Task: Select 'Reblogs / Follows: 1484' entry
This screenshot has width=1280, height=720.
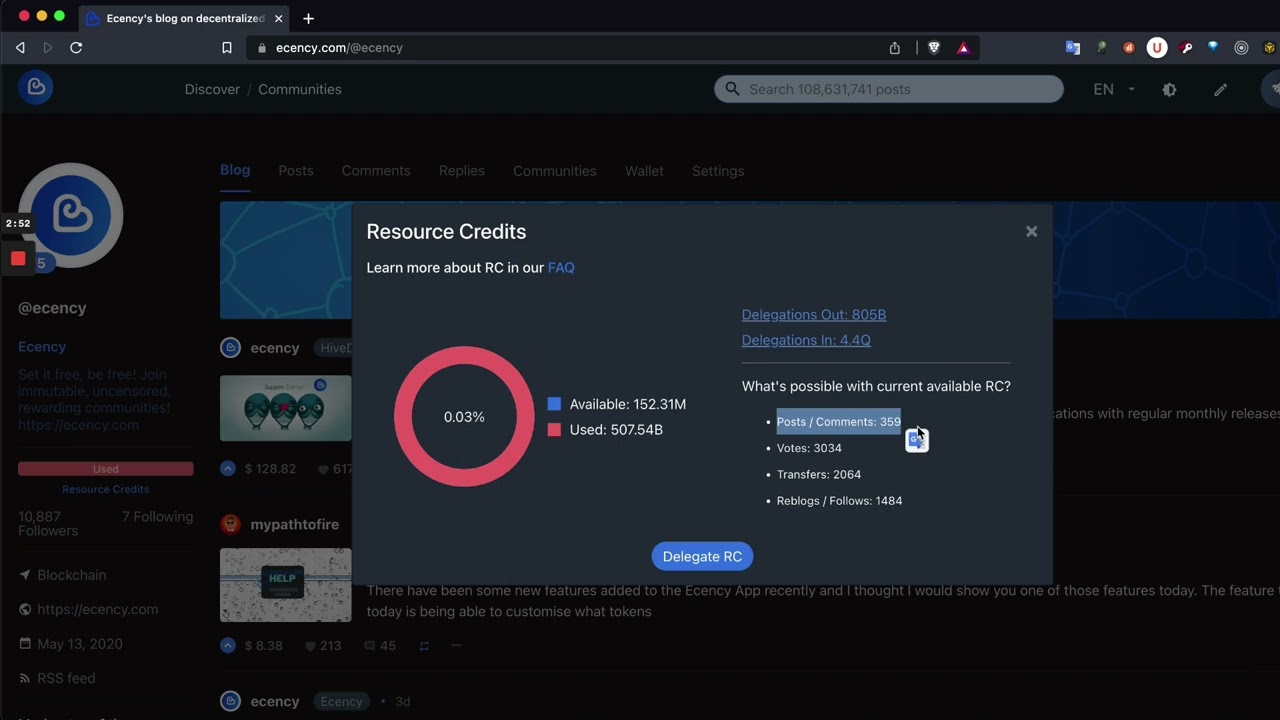Action: [x=839, y=501]
